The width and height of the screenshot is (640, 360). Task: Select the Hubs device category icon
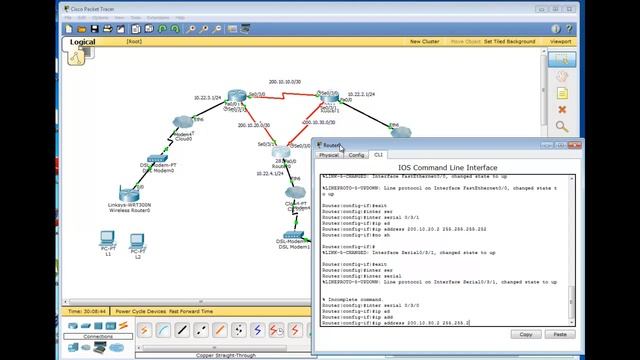98,326
